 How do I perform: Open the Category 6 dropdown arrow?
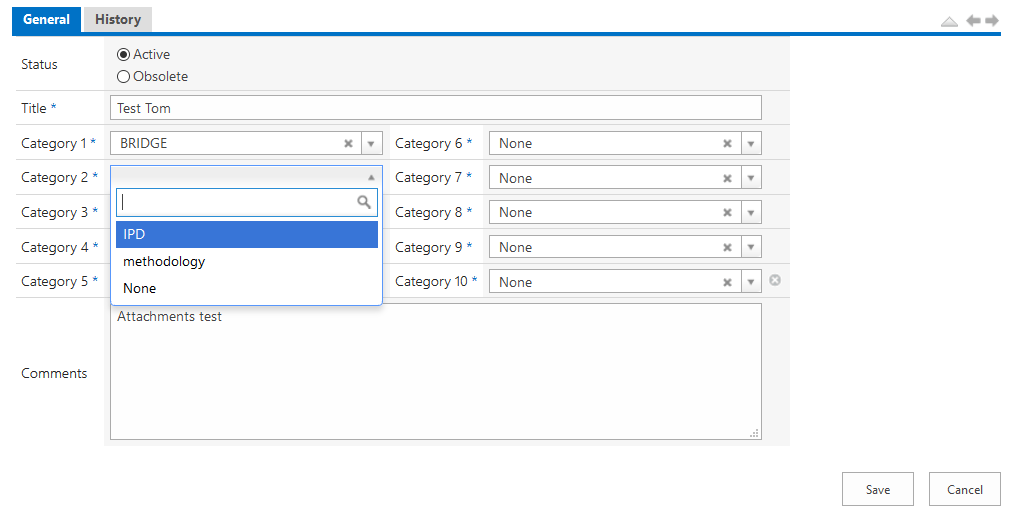tap(751, 144)
